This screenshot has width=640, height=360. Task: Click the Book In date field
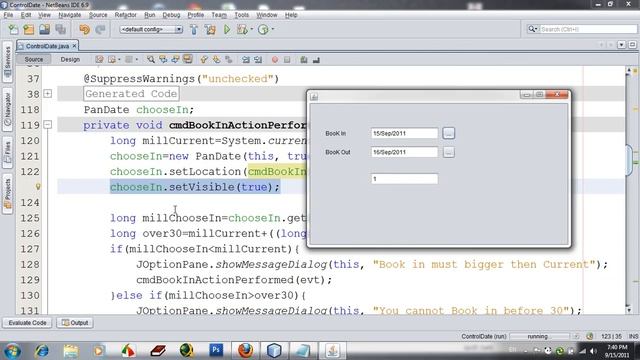[x=404, y=133]
